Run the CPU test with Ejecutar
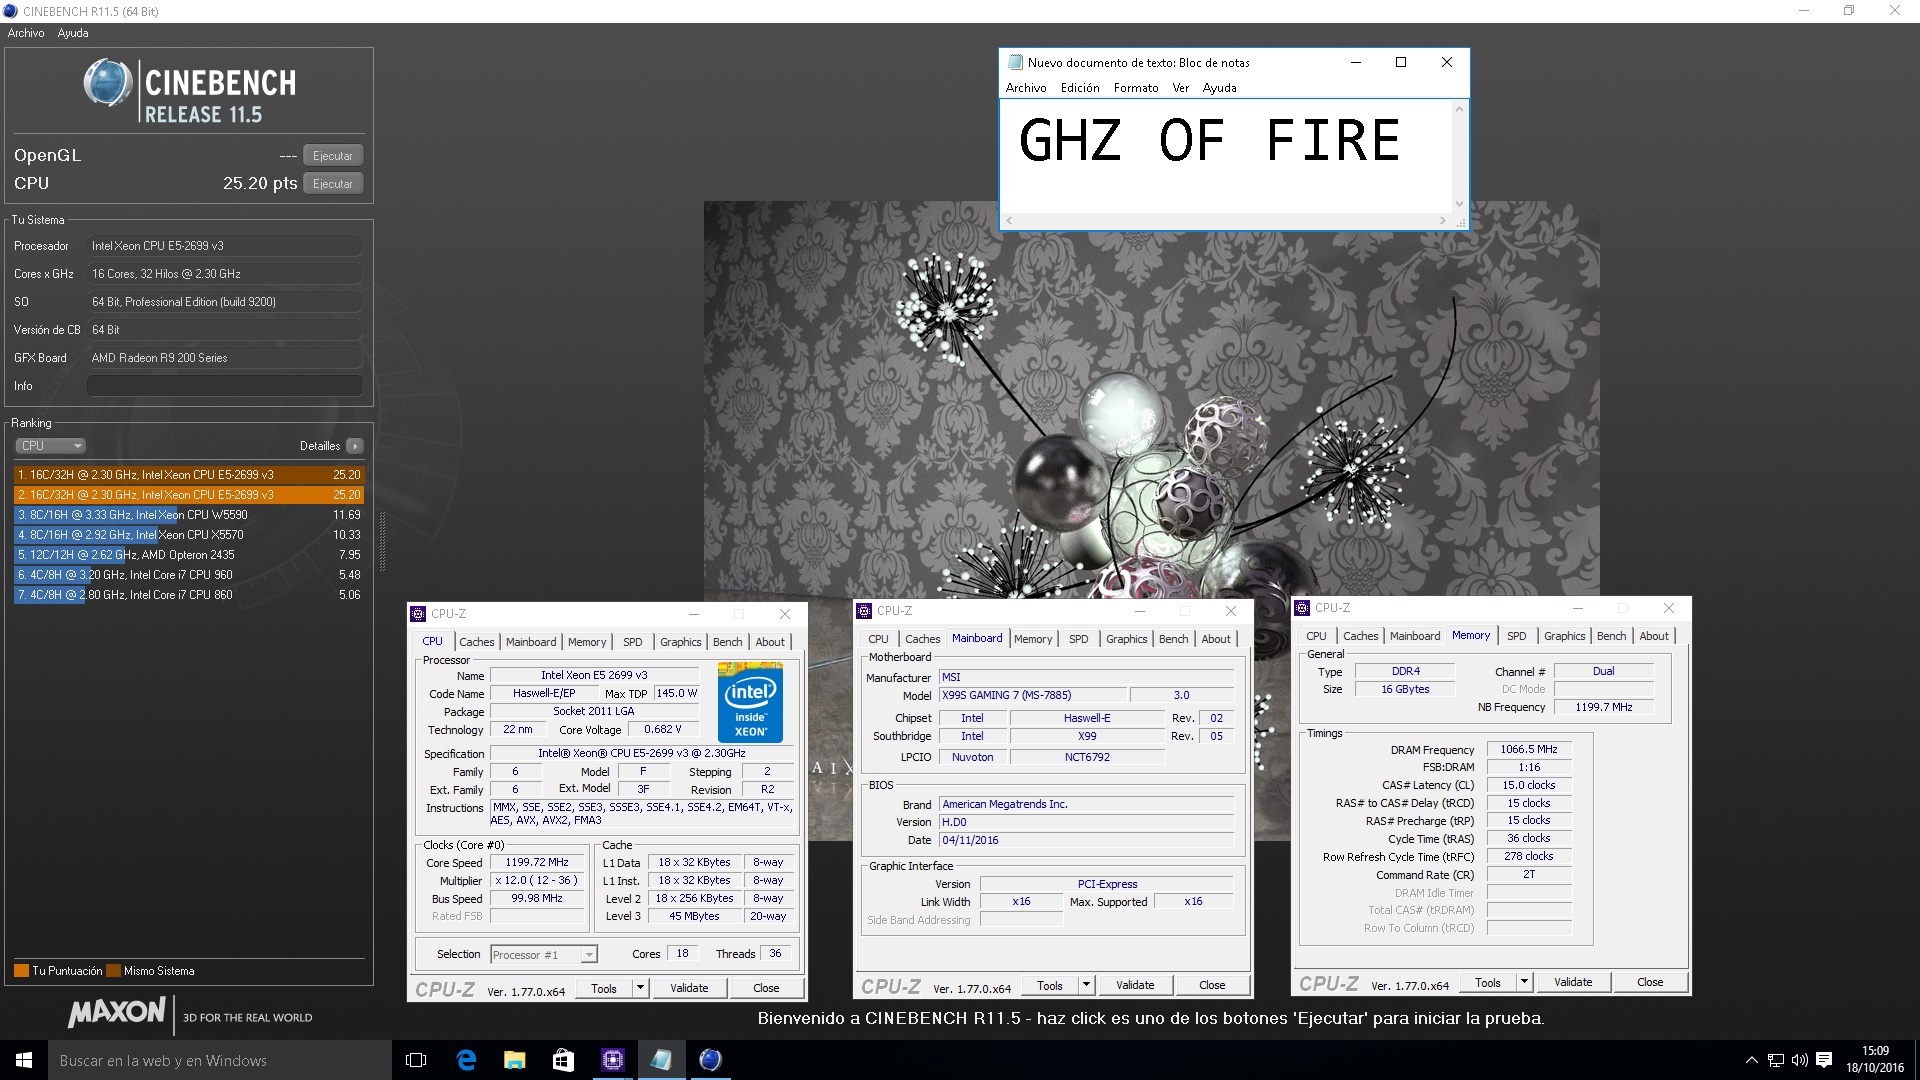 click(333, 184)
